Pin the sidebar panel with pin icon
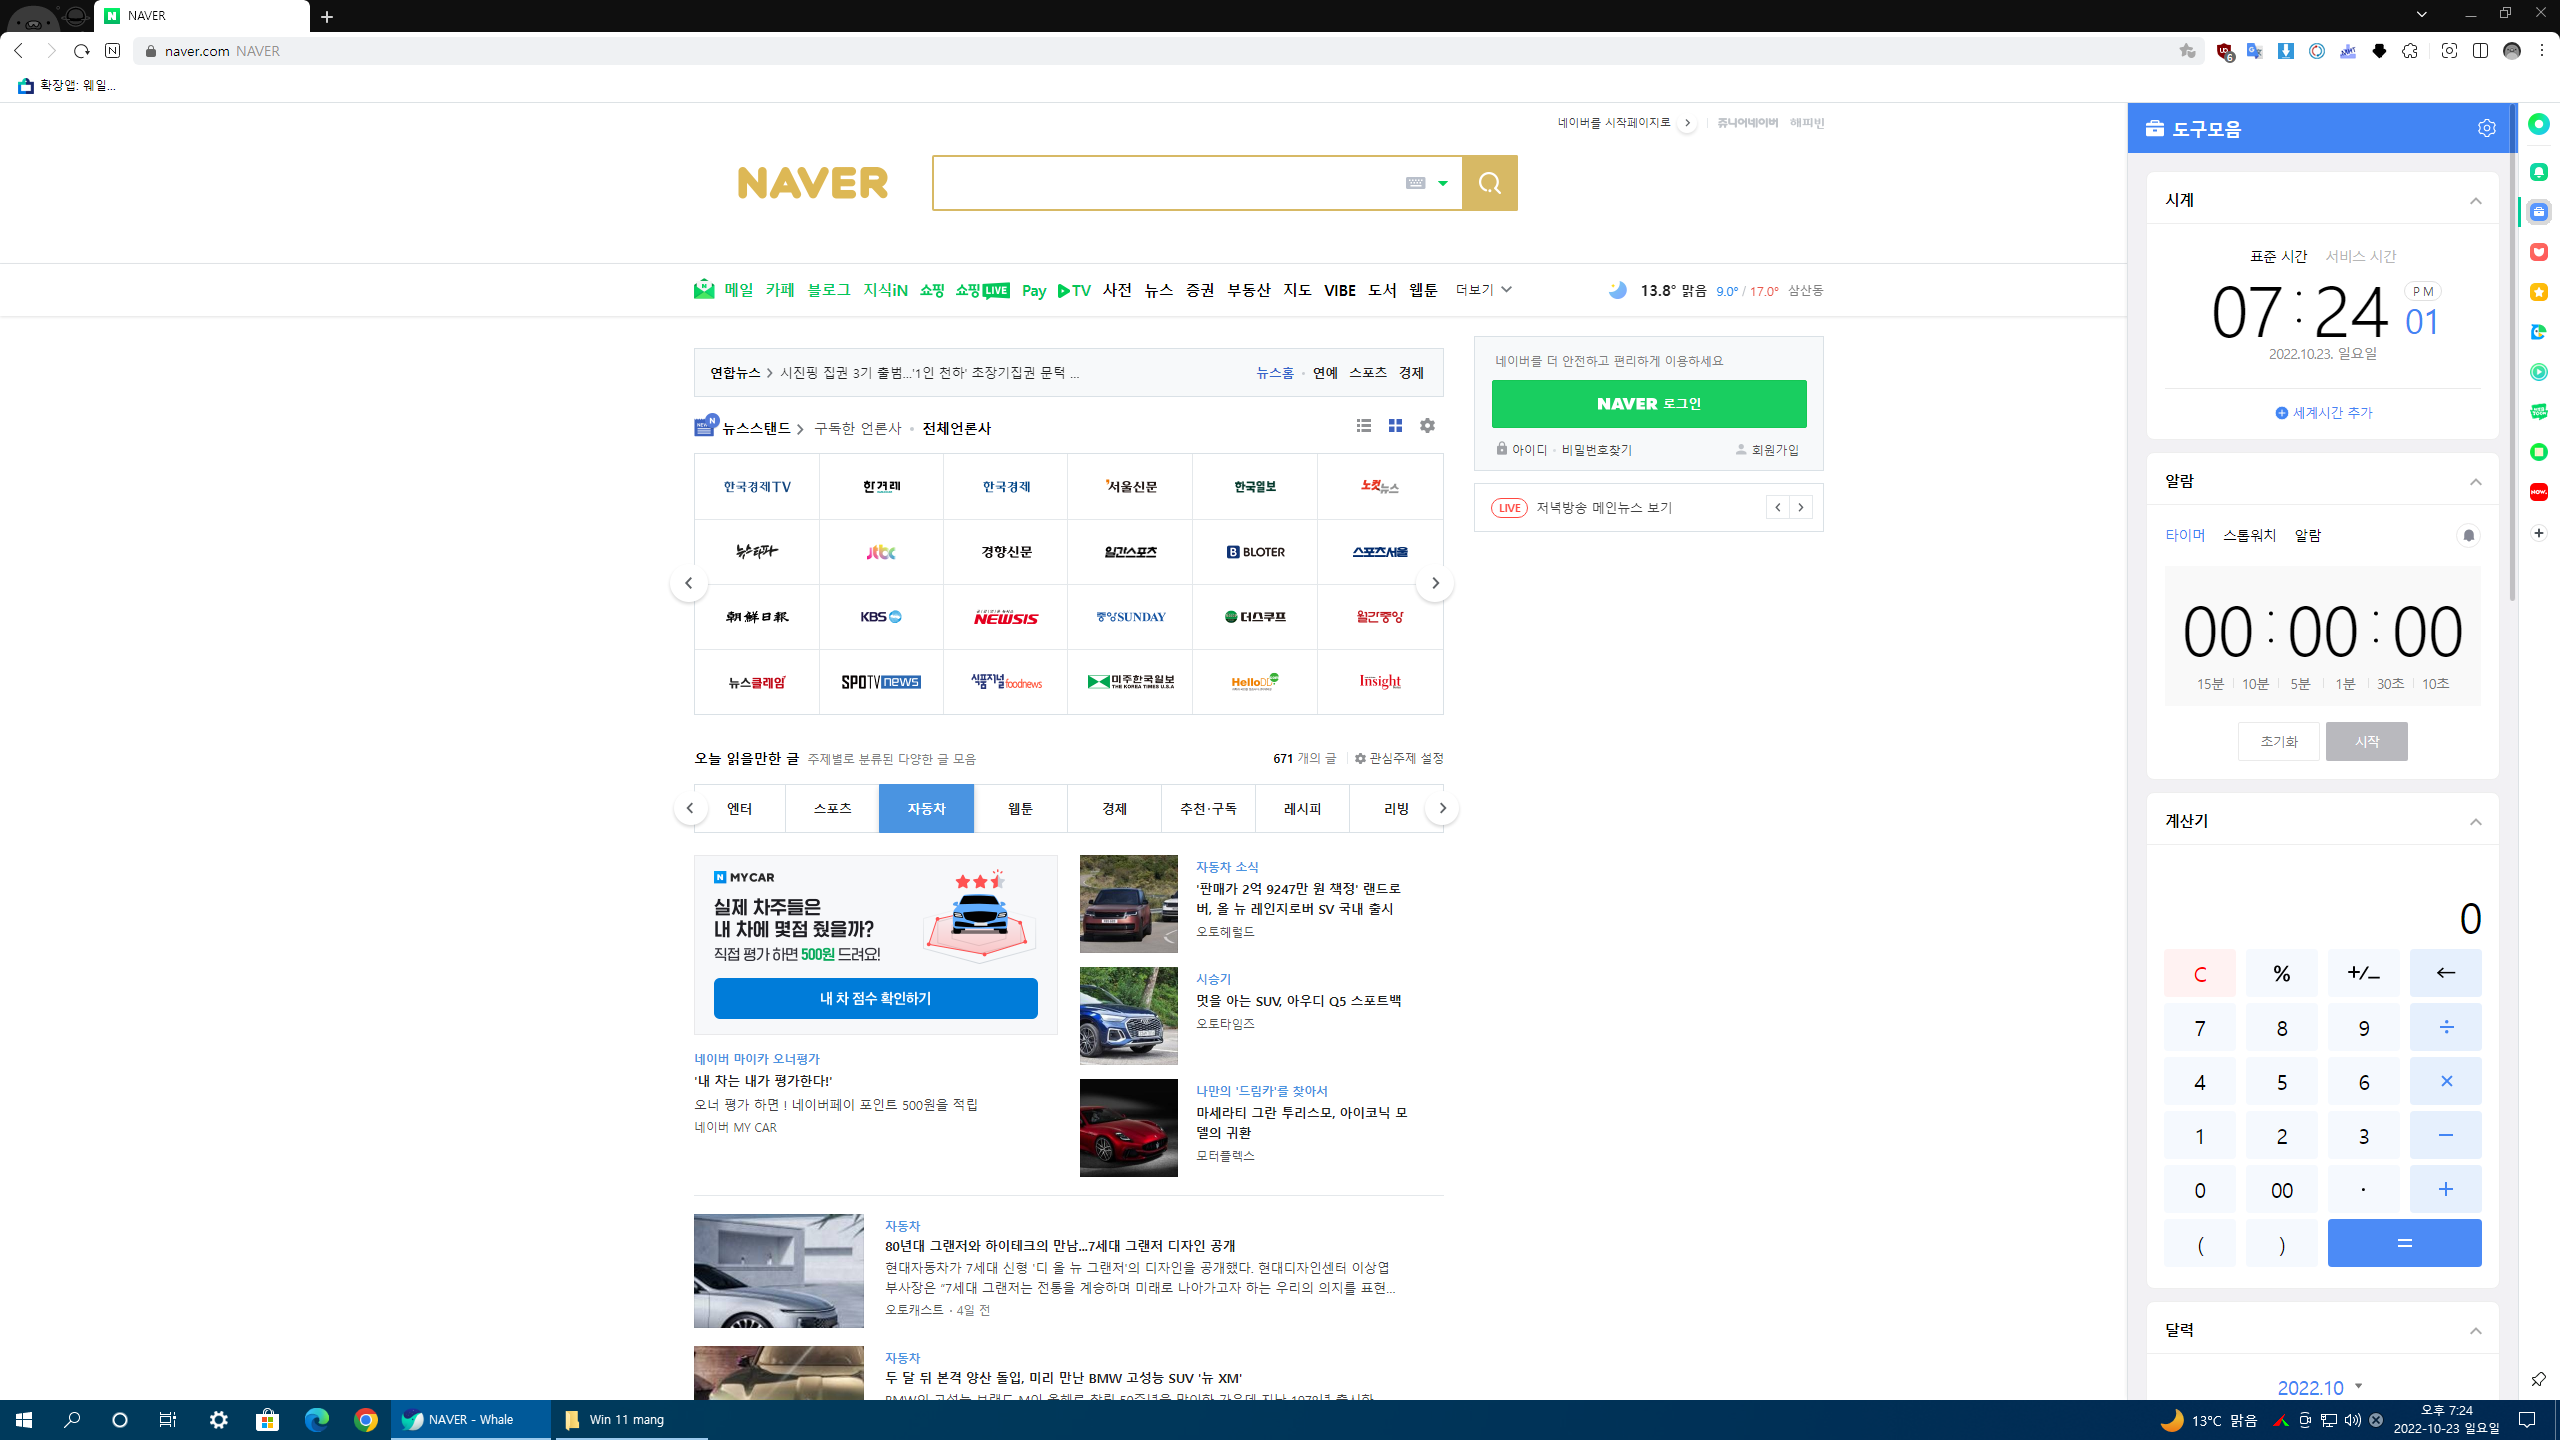Screen dimensions: 2560x1440 click(2538, 1379)
